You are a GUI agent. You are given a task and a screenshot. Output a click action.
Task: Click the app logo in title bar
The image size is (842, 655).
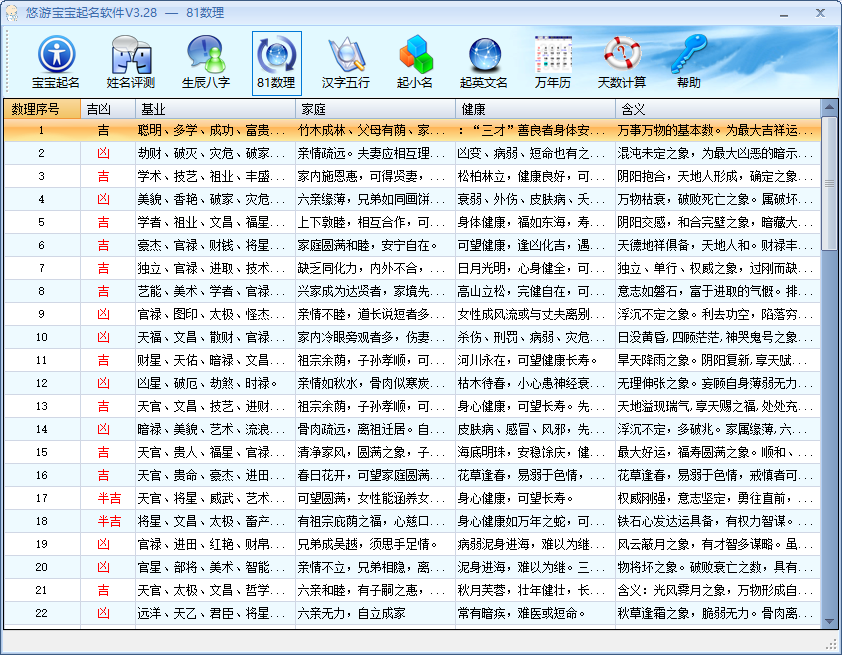pyautogui.click(x=11, y=12)
